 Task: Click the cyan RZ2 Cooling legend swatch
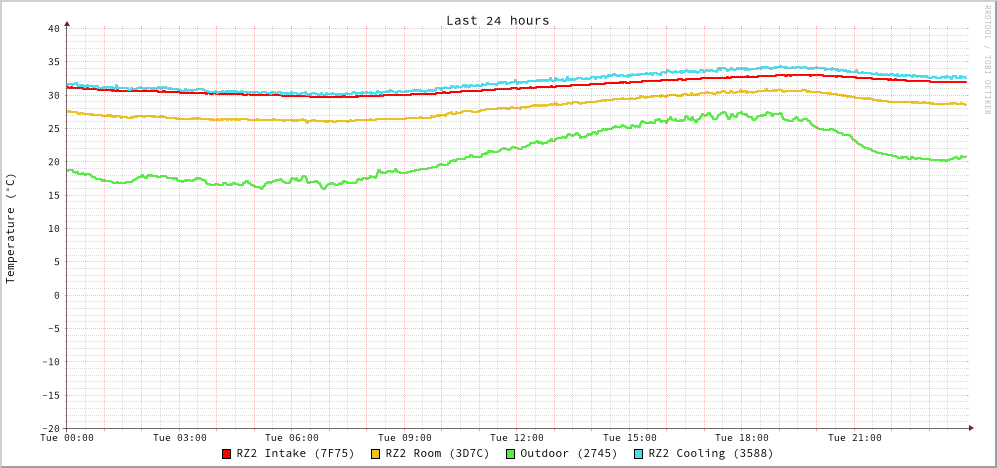click(x=639, y=454)
